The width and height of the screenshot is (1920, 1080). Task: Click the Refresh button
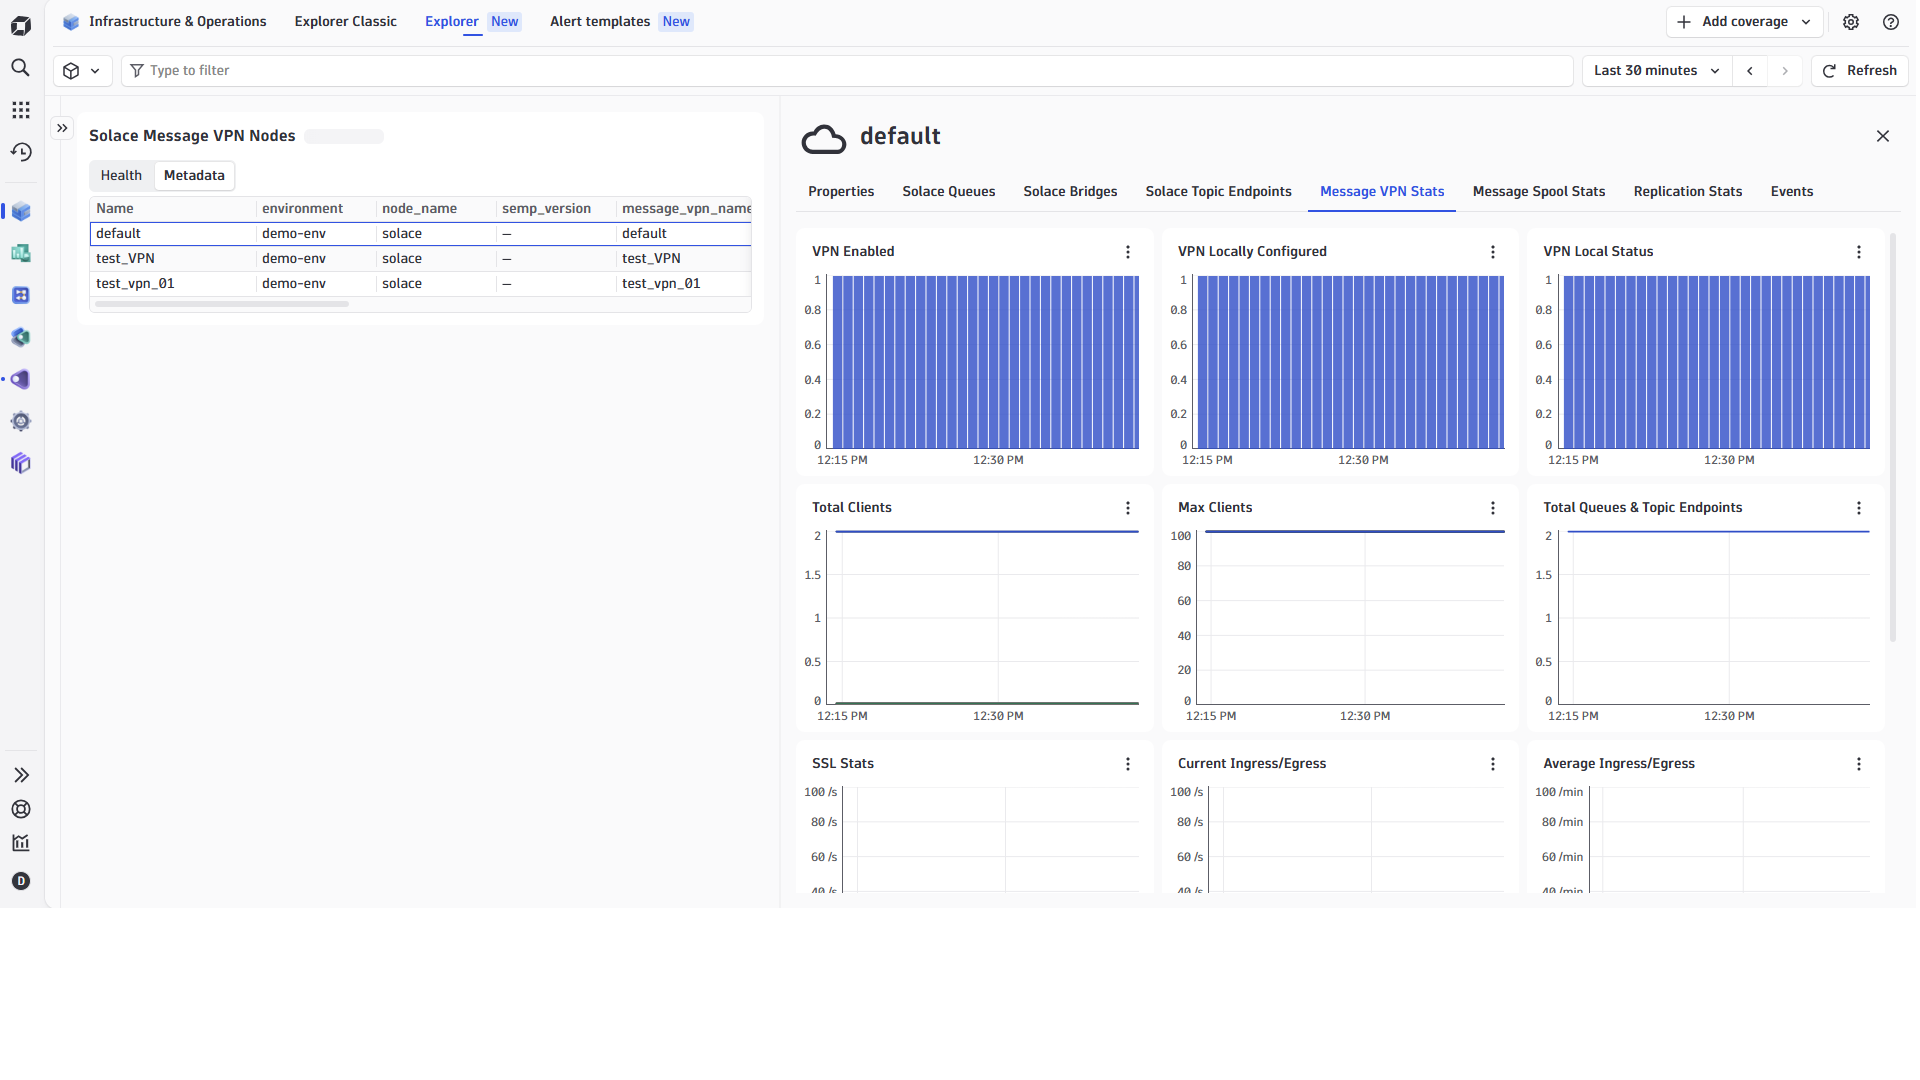(1860, 71)
